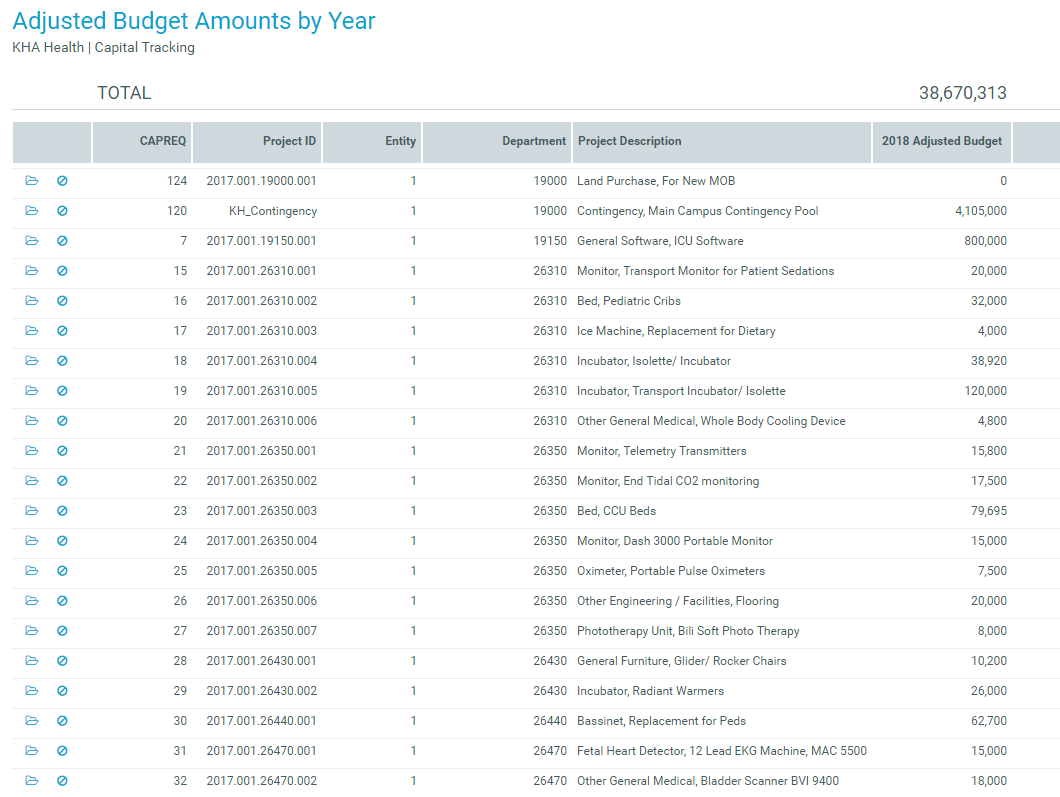Click the Department column header
Viewport: 1060px width, 797px height.
pyautogui.click(x=497, y=142)
